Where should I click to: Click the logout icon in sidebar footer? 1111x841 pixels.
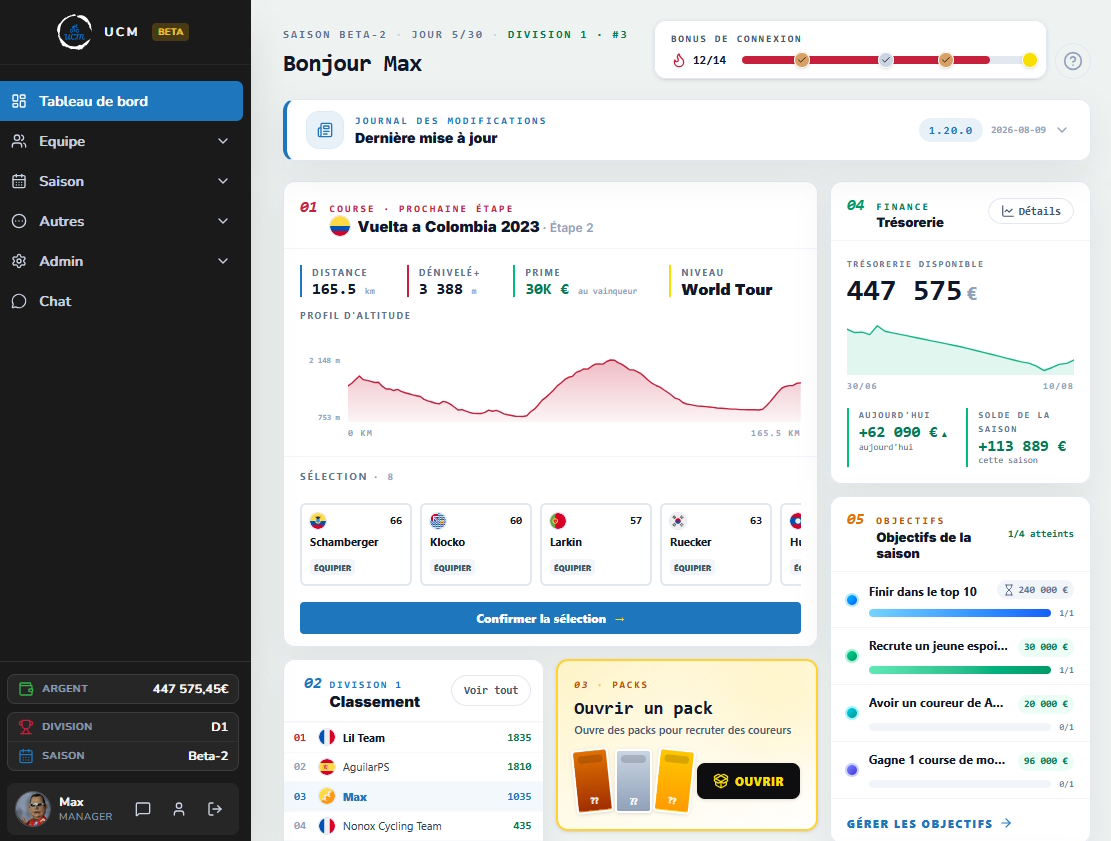tap(215, 809)
